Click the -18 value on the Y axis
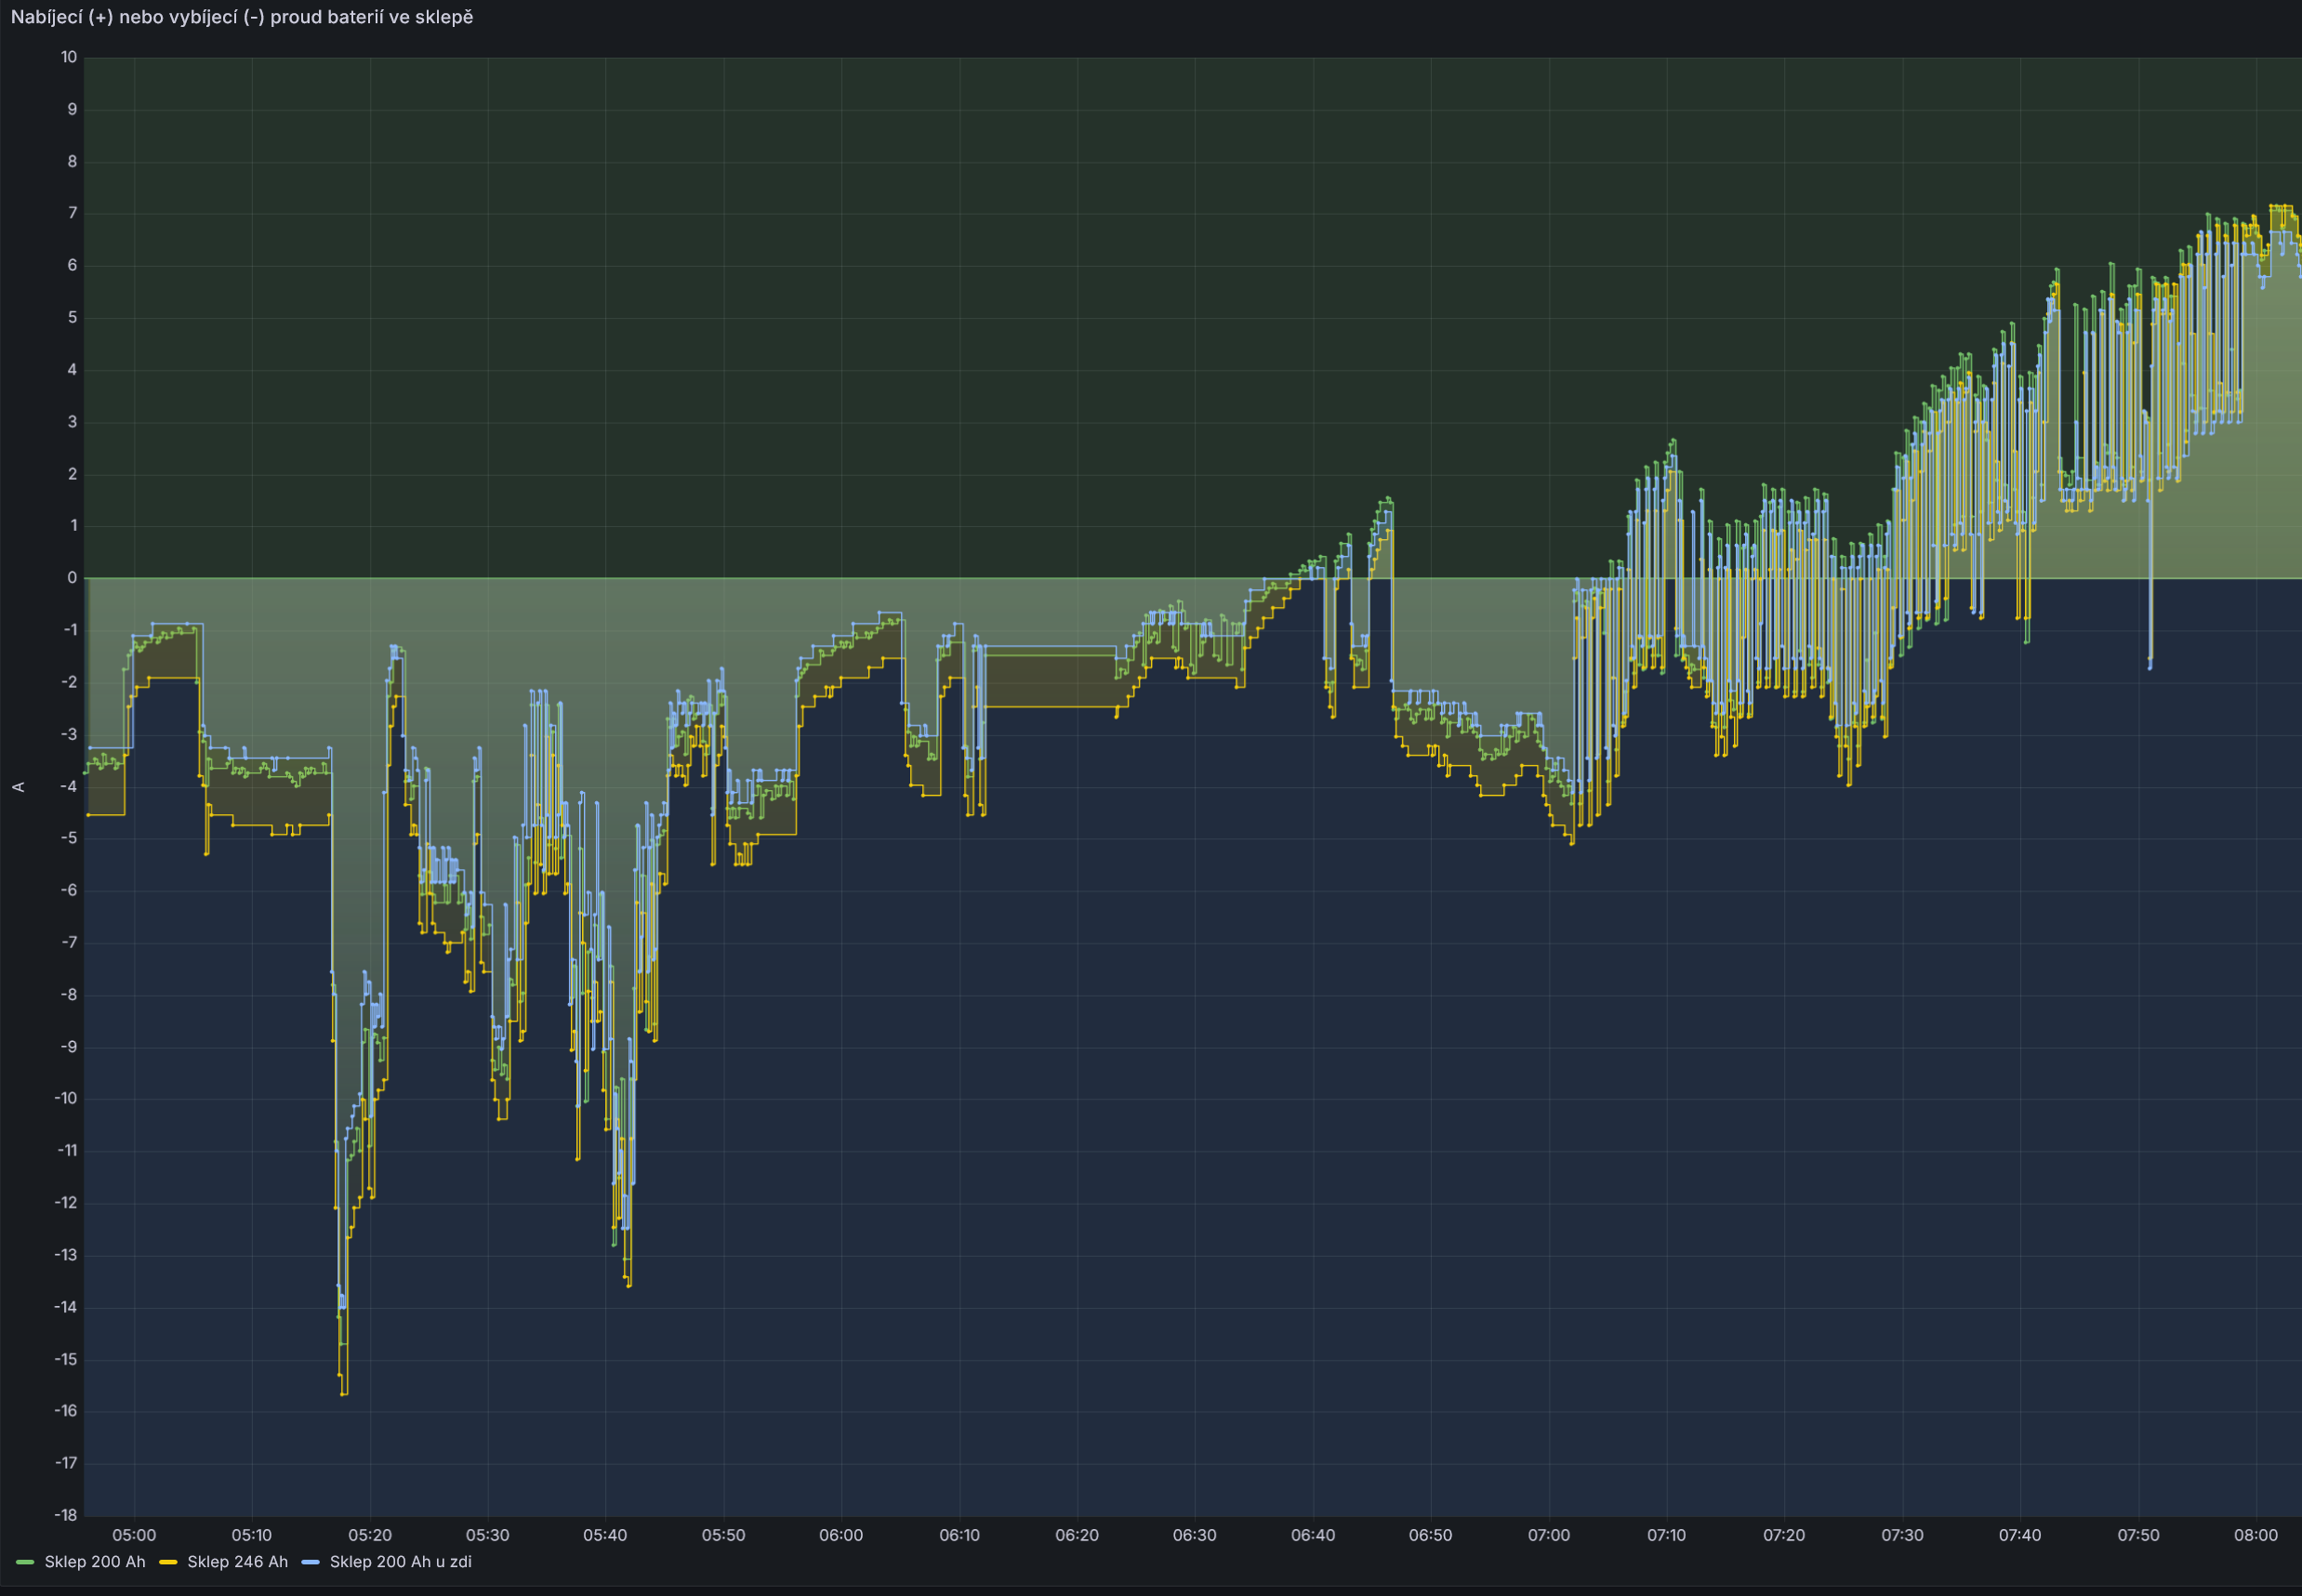2302x1596 pixels. [x=66, y=1515]
